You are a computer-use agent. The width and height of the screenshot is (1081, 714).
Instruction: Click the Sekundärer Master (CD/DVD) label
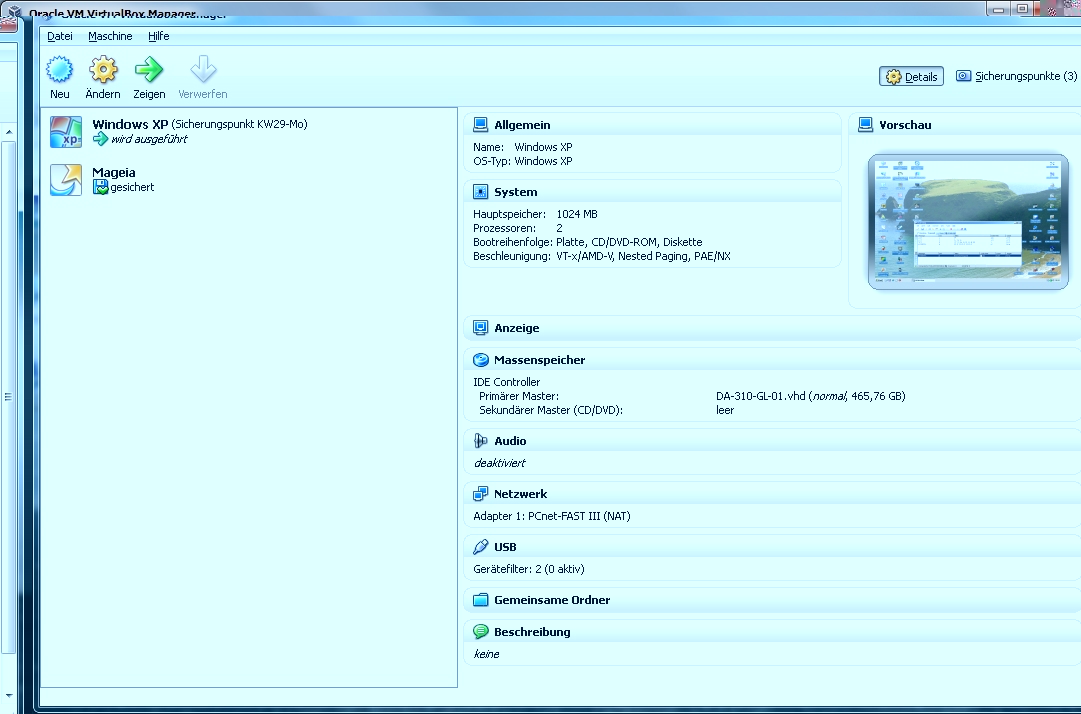click(x=551, y=410)
